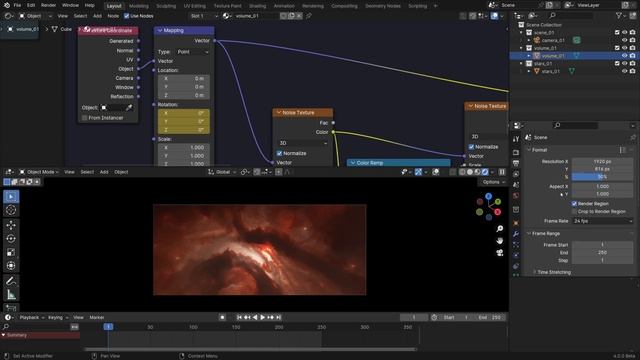Open the viewport Options button
Viewport: 640px width, 360px height.
click(493, 182)
